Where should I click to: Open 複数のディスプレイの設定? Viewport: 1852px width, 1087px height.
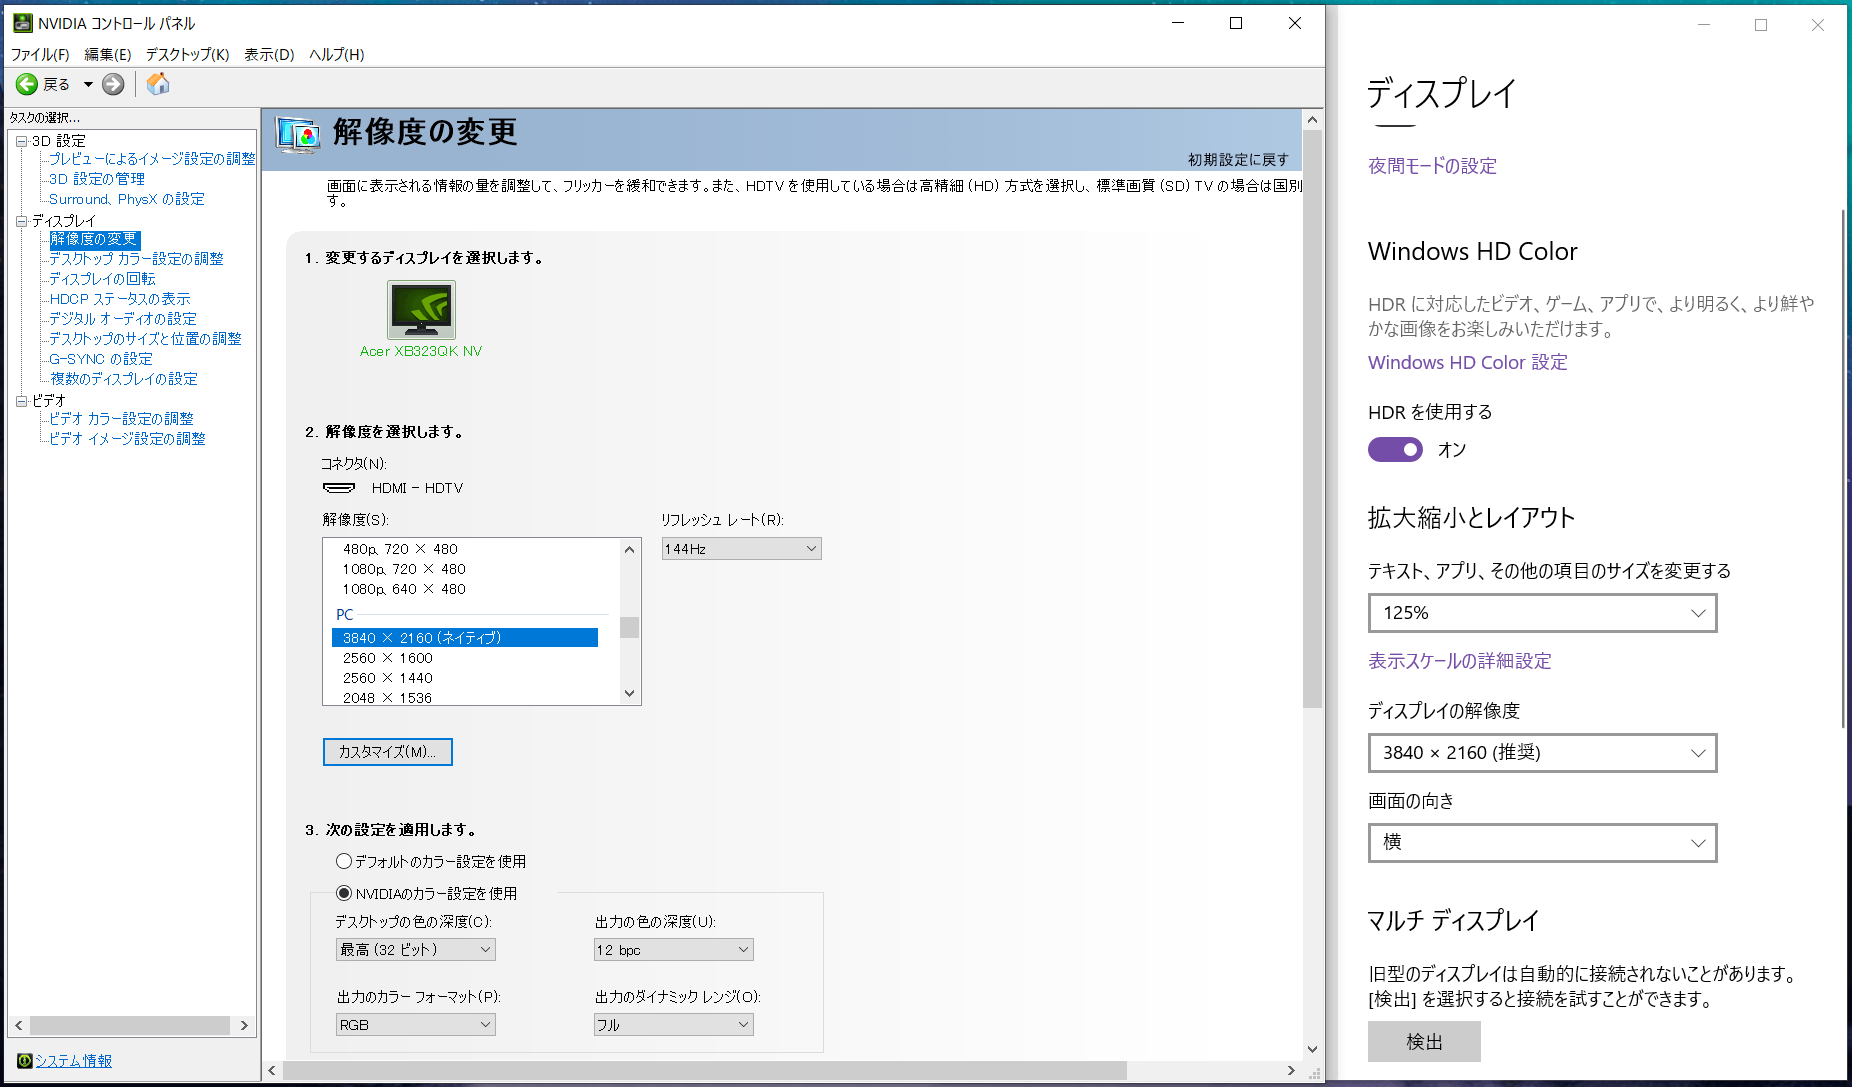pyautogui.click(x=124, y=379)
